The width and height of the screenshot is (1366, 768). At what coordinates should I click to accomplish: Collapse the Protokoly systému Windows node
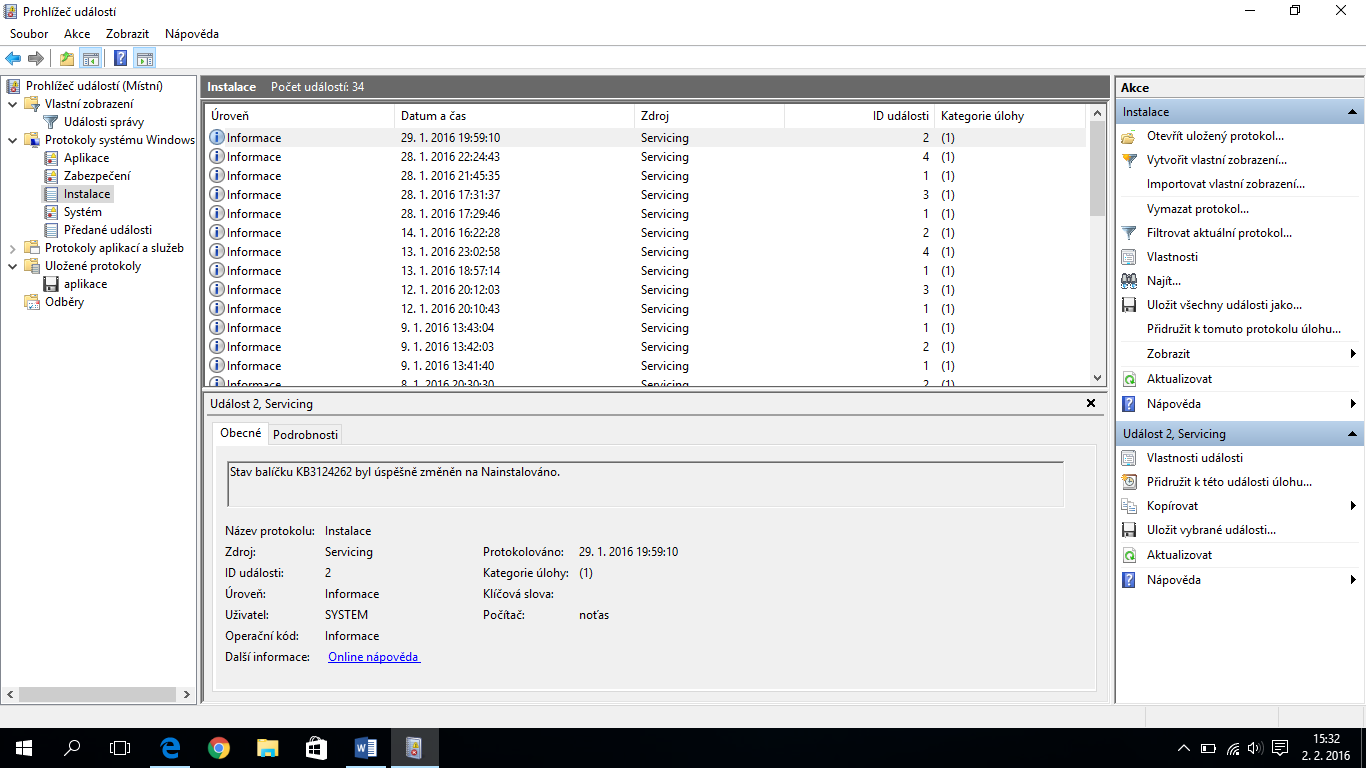pos(12,140)
